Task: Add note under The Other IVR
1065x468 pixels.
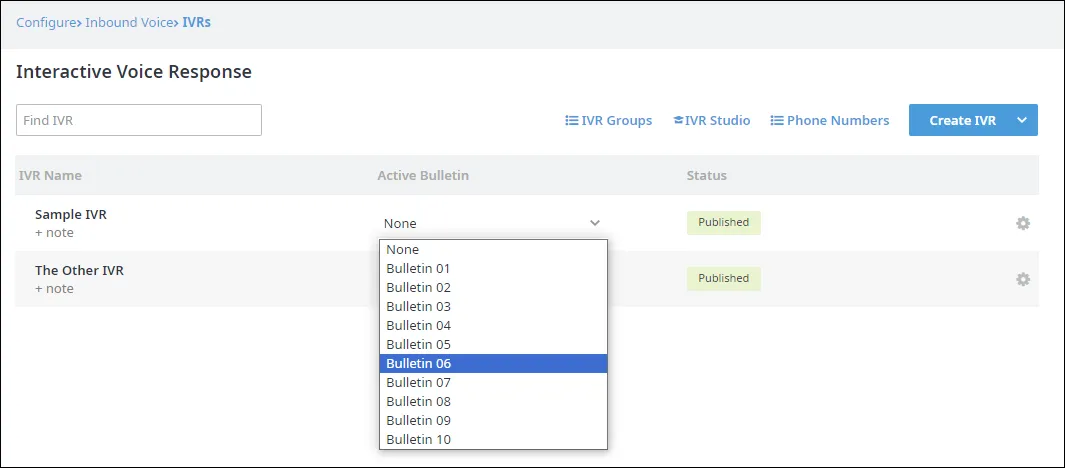Action: pos(54,288)
